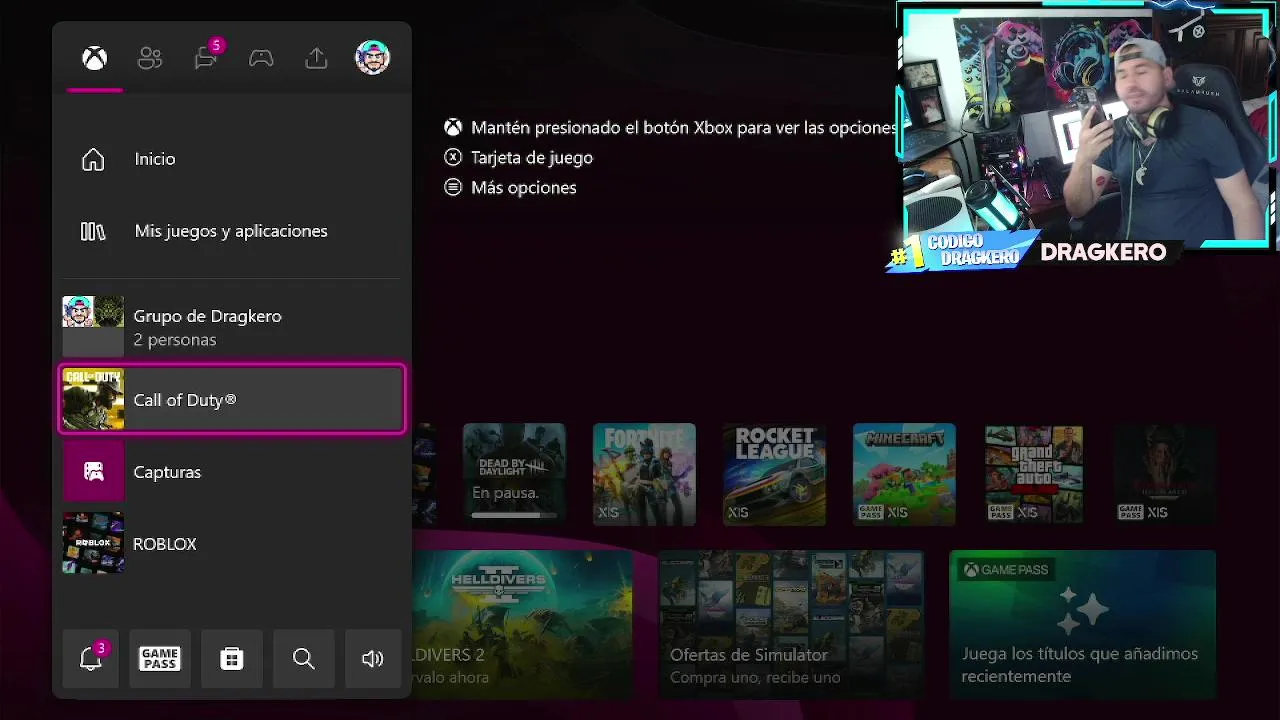Screen dimensions: 1280x720
Task: Open Capturas entry
Action: pyautogui.click(x=232, y=471)
